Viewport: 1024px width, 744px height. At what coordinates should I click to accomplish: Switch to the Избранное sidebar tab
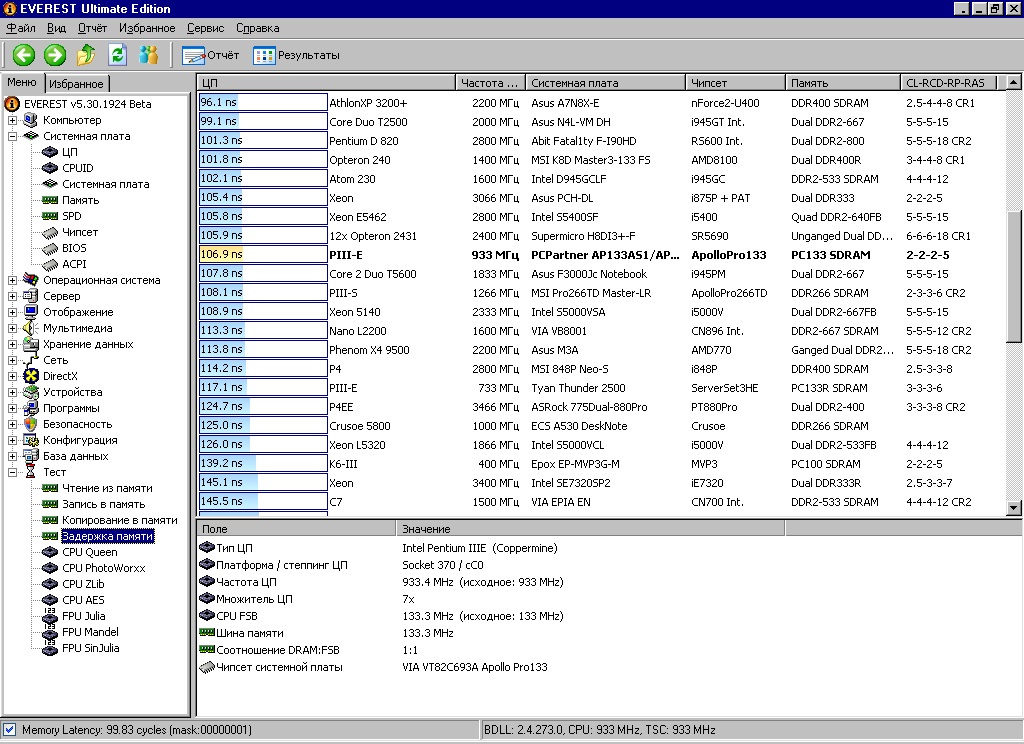pyautogui.click(x=76, y=84)
